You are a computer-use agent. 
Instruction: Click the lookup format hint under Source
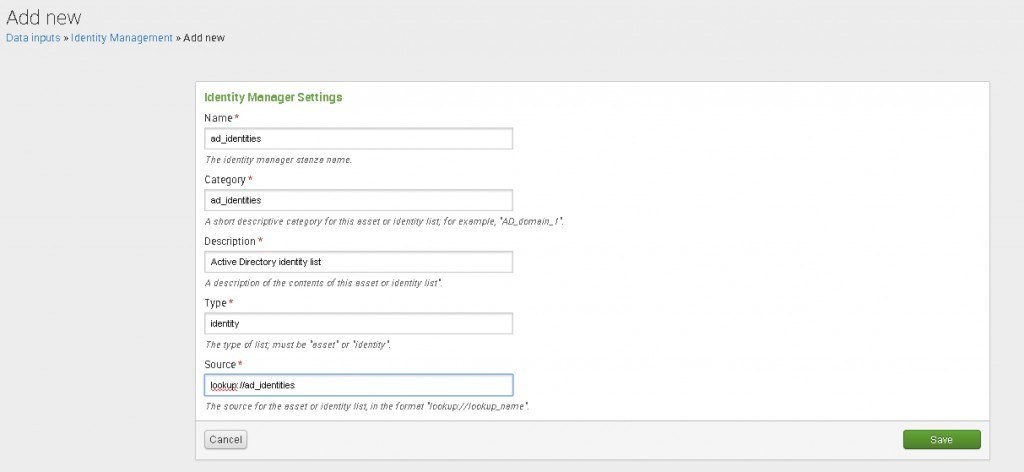pyautogui.click(x=367, y=407)
